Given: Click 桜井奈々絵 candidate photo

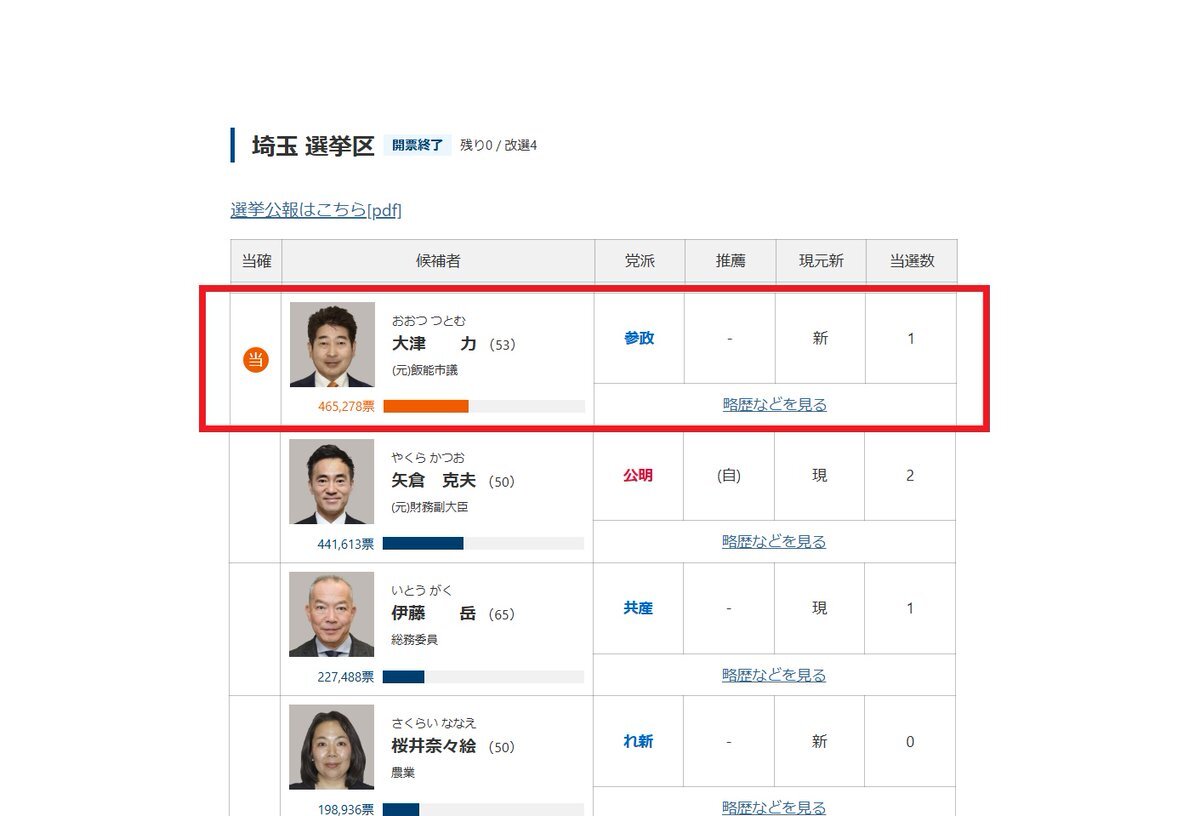Looking at the screenshot, I should point(331,748).
